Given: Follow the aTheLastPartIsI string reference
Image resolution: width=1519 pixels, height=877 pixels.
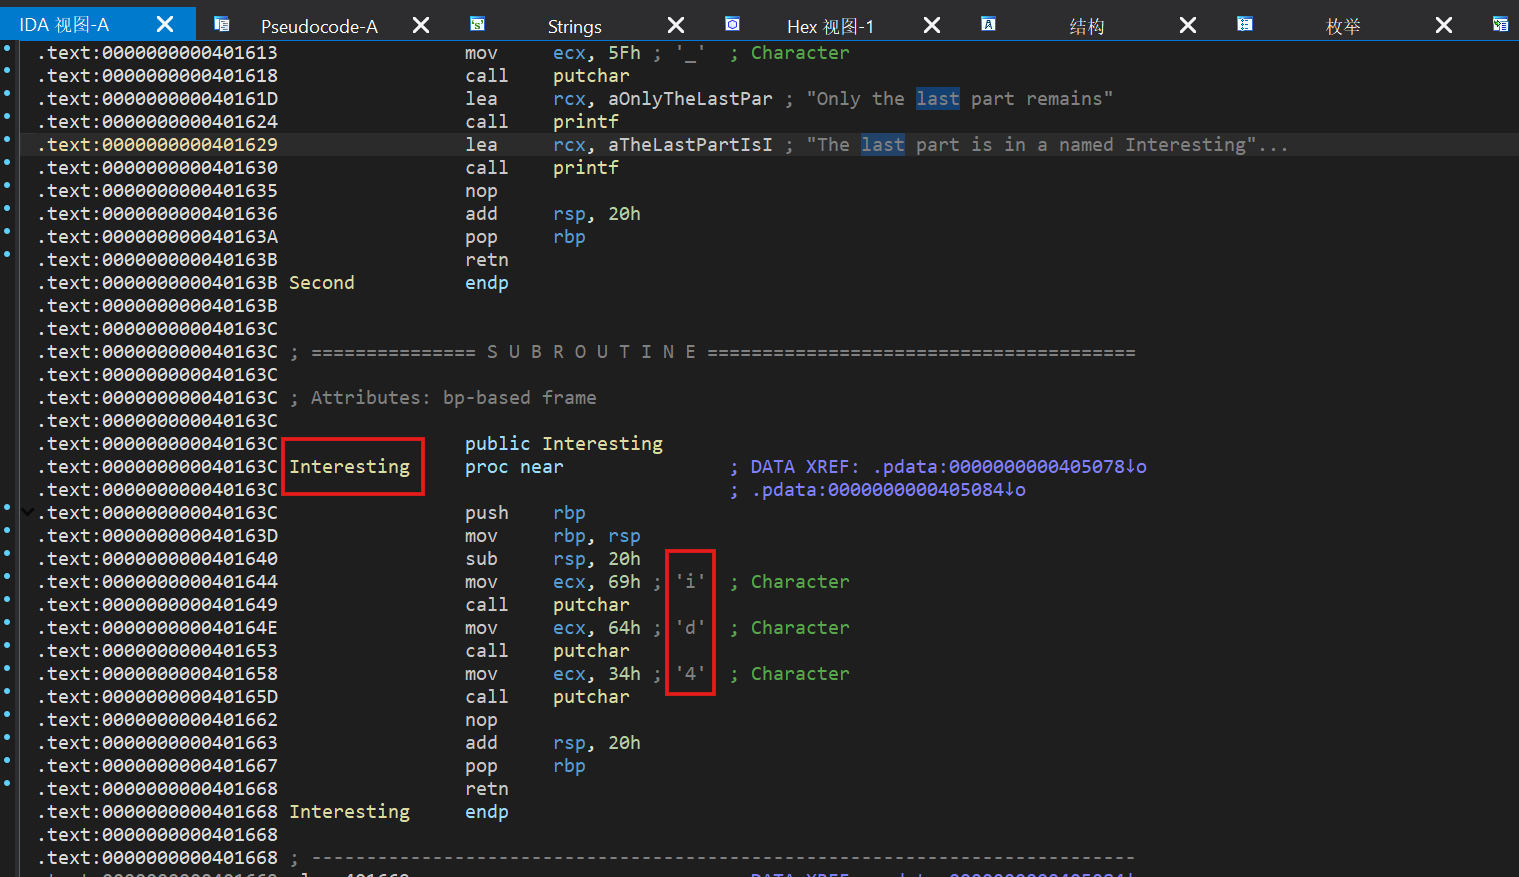Looking at the screenshot, I should 690,145.
